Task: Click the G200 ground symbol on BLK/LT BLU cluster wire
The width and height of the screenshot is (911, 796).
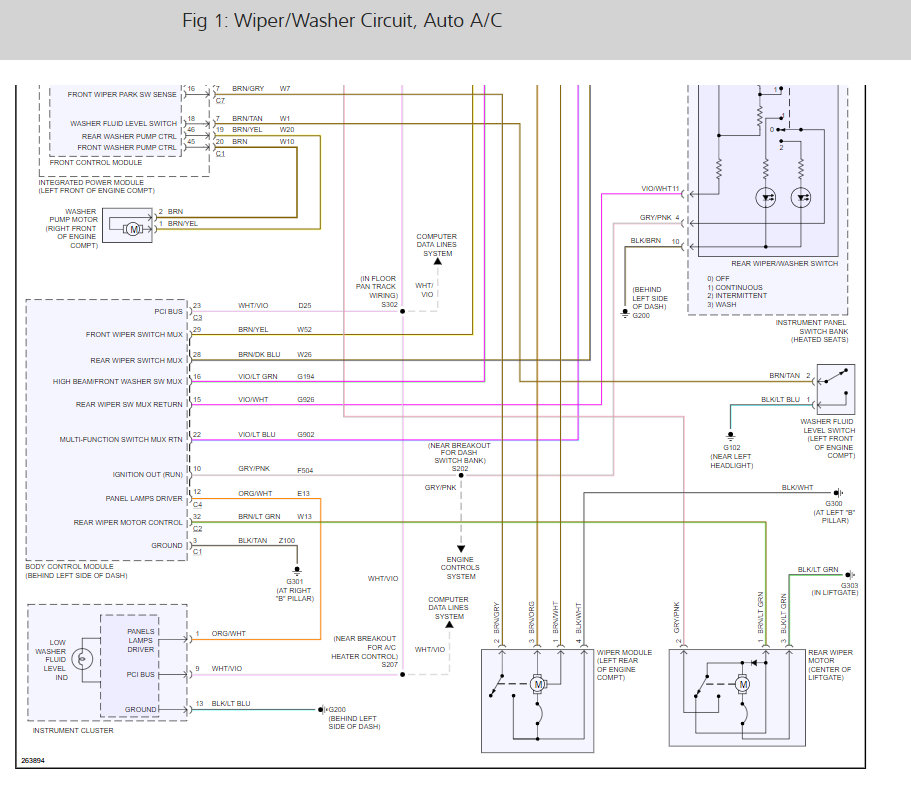Action: [321, 709]
